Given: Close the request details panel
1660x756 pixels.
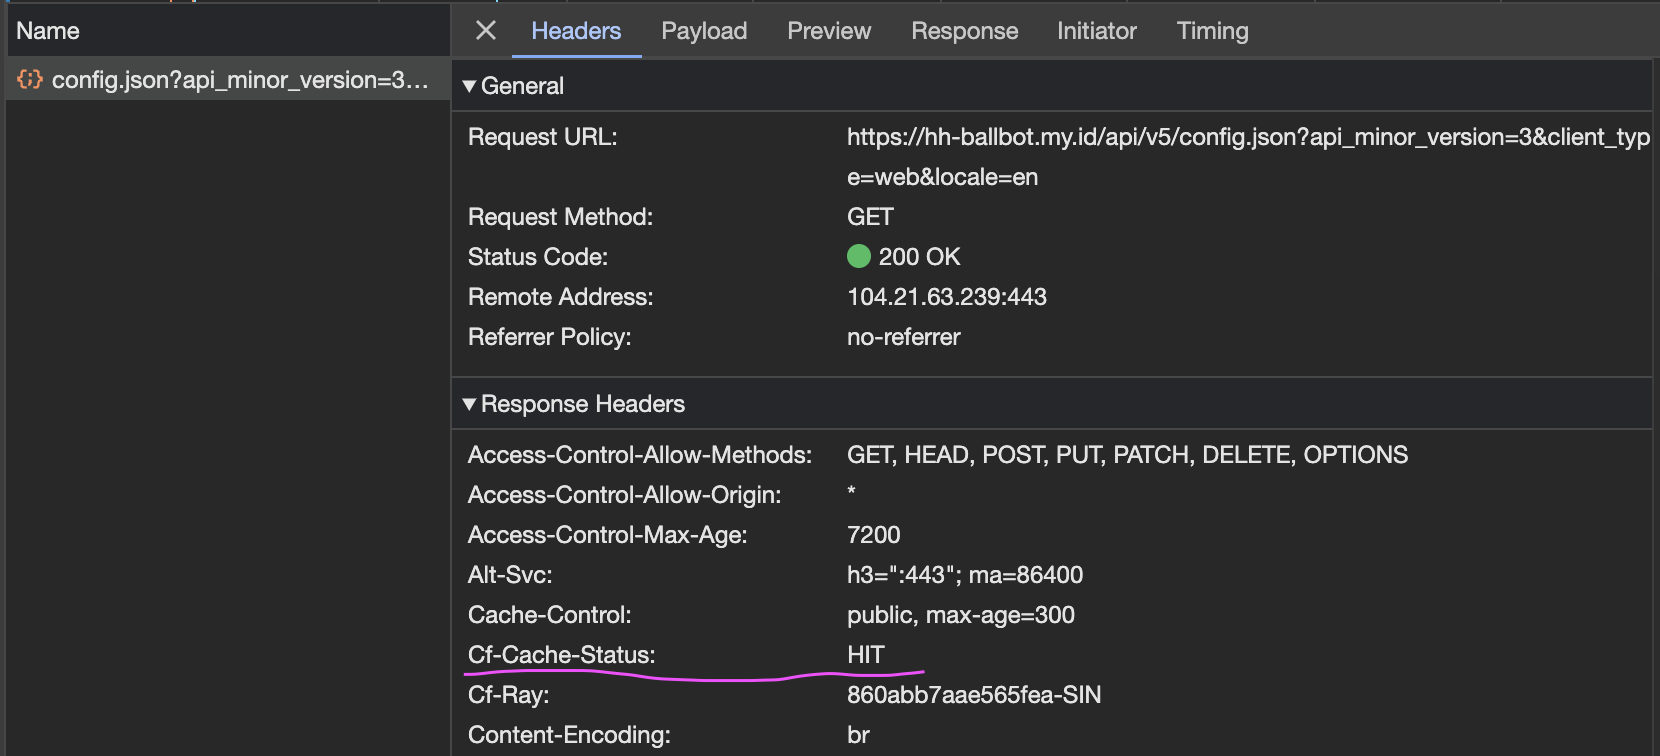Looking at the screenshot, I should point(486,31).
